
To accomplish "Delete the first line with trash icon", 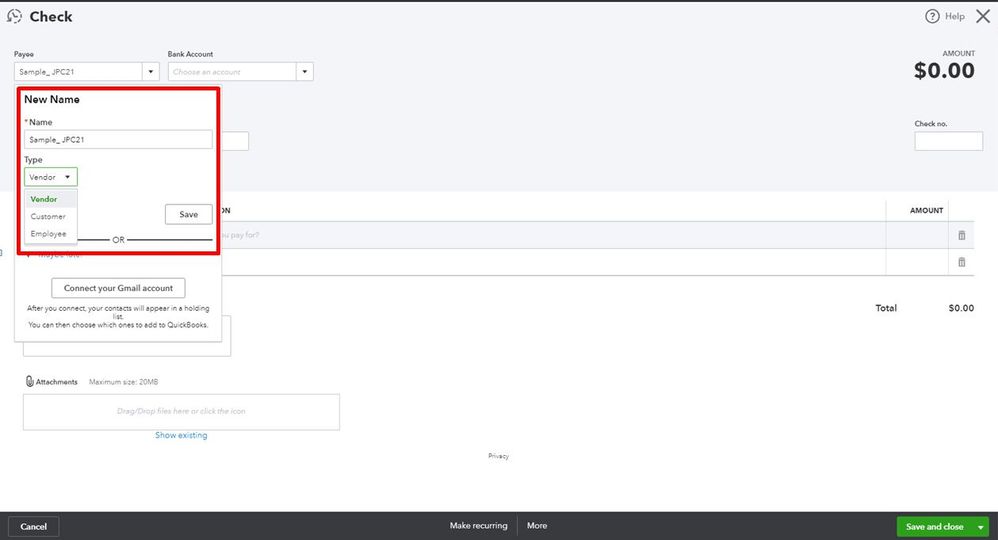I will coord(962,235).
